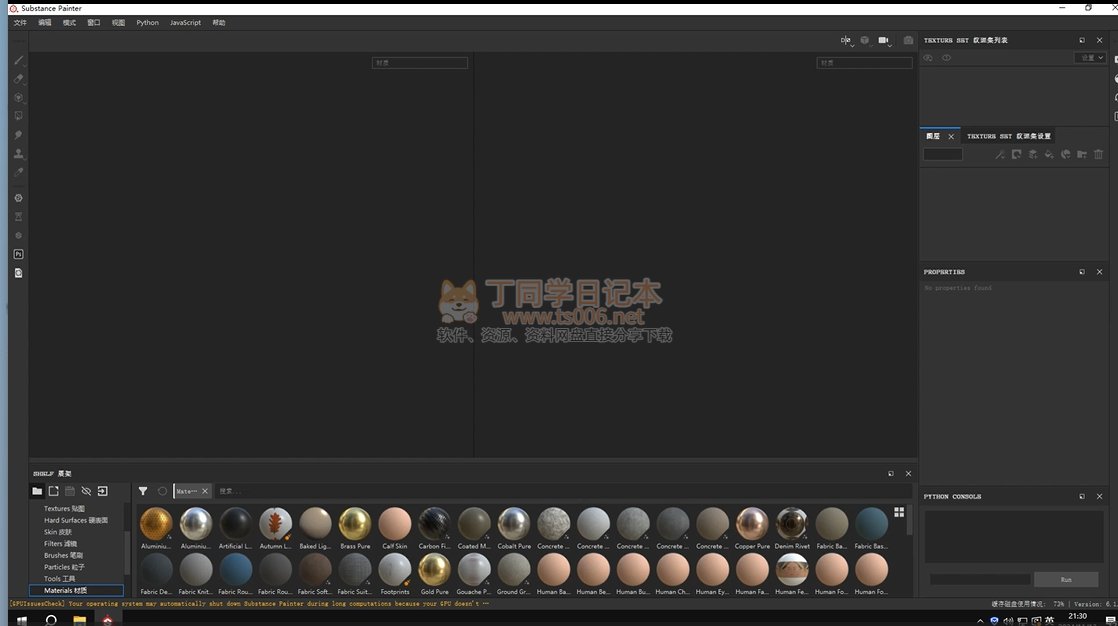Screen dimensions: 1118x626
Task: Open the 设置 dropdown in Texture Set list
Action: tap(1091, 58)
